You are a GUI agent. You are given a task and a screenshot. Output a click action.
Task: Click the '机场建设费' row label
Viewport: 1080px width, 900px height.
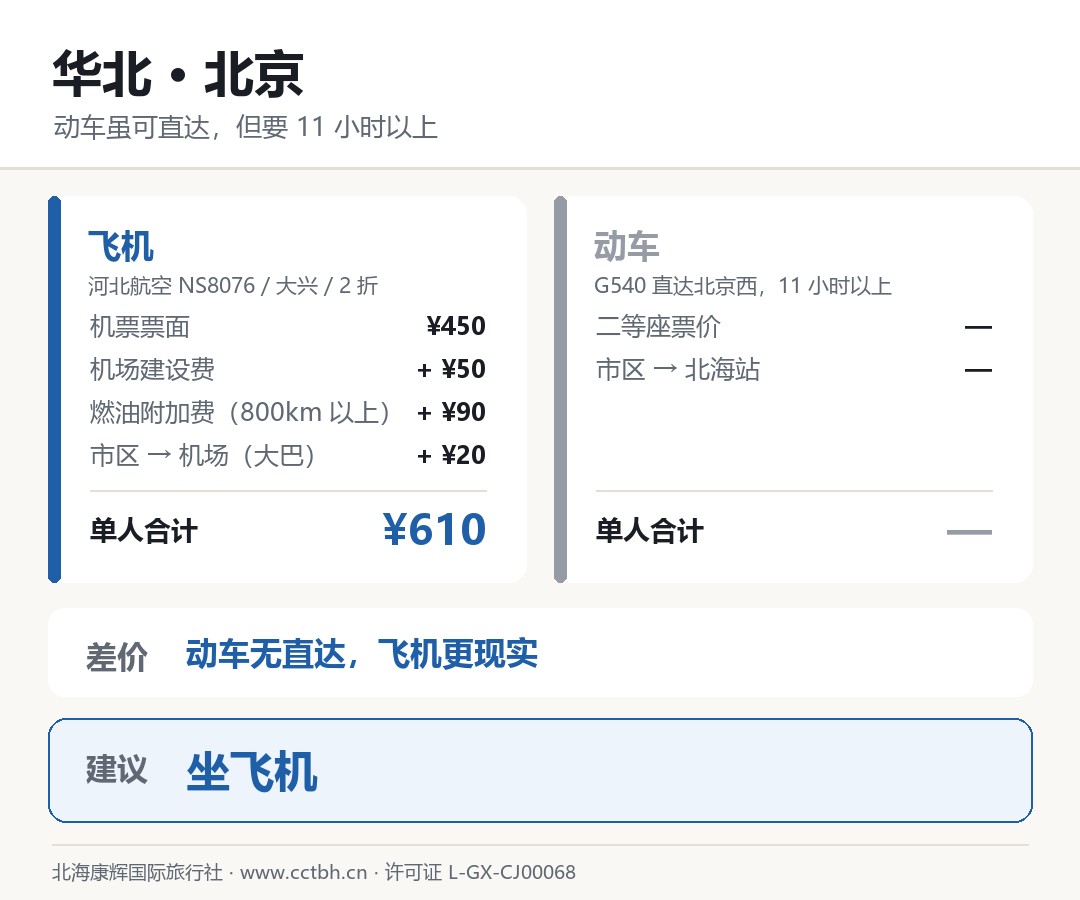click(x=152, y=370)
